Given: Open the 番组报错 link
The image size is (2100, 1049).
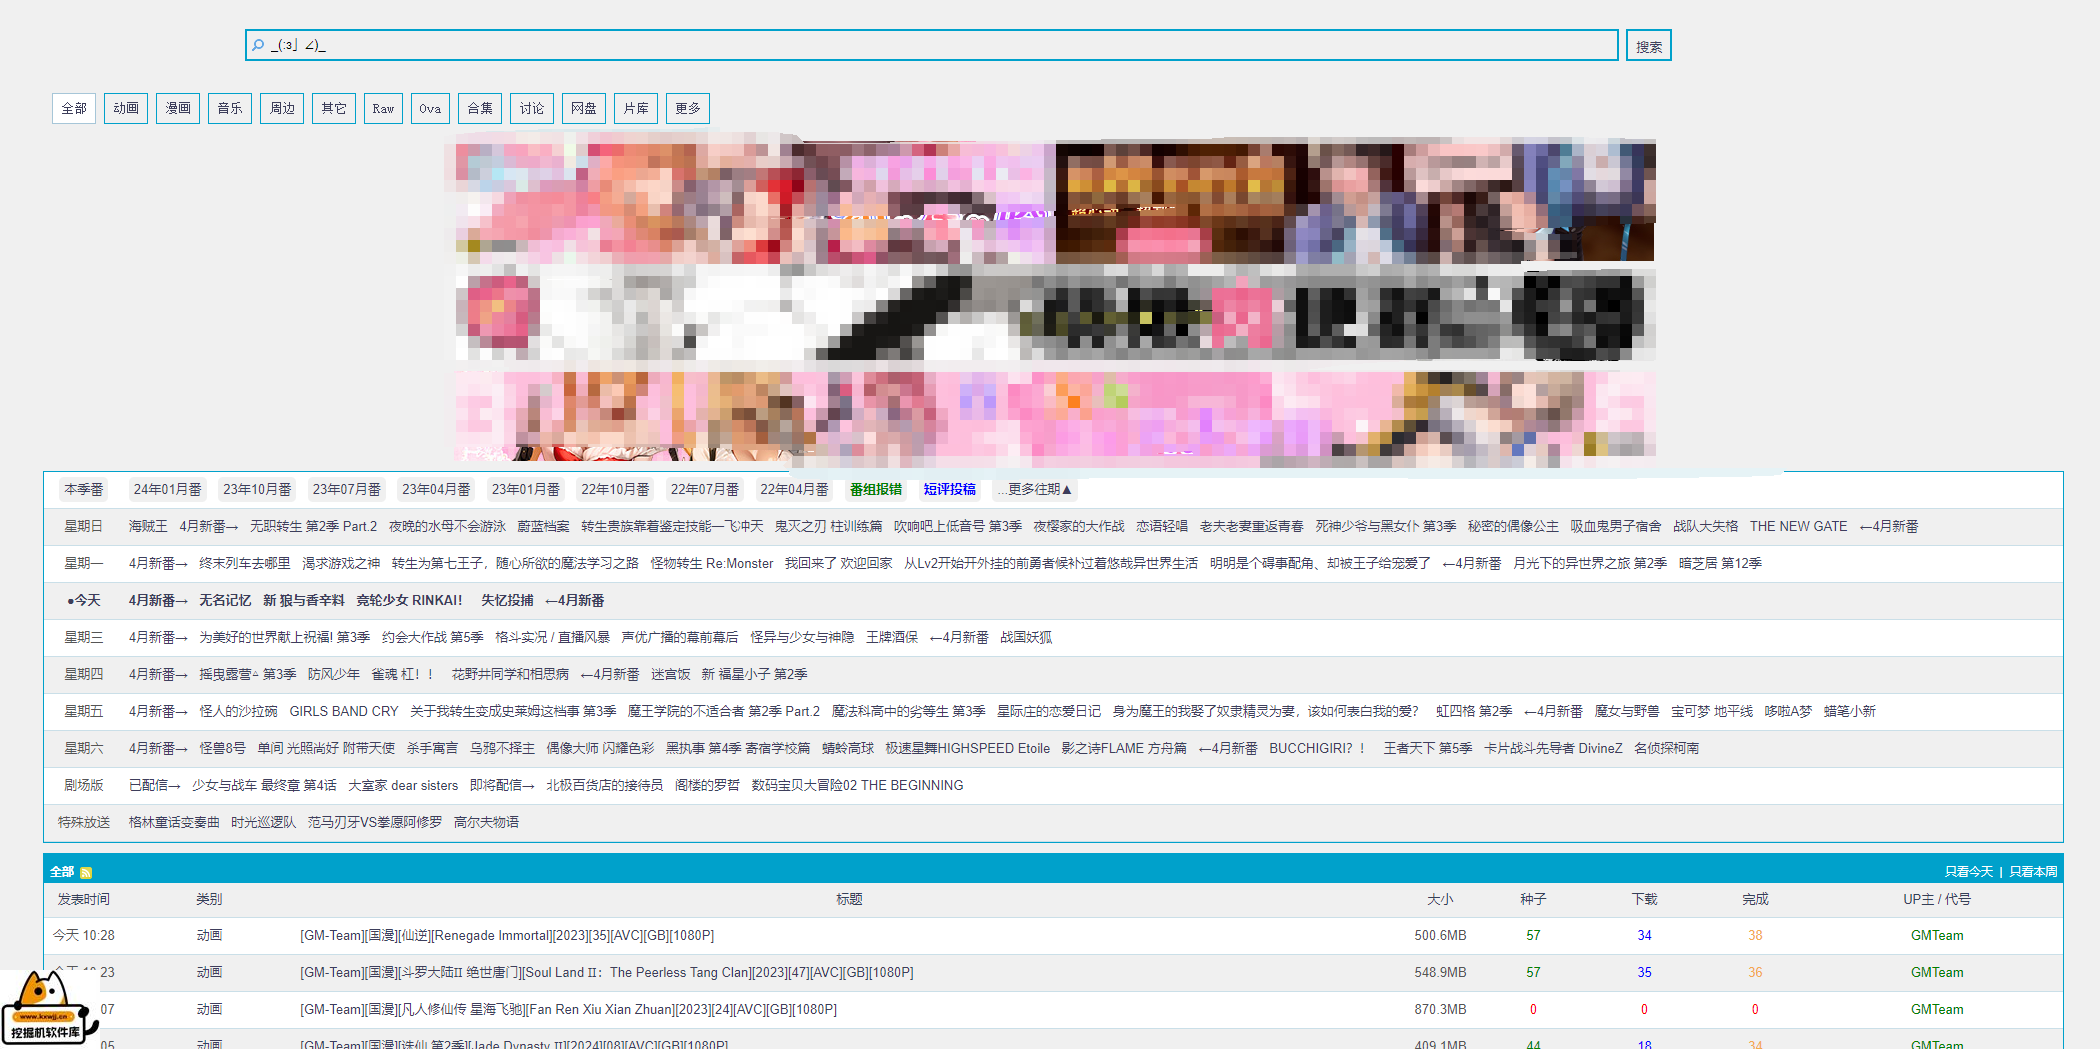Looking at the screenshot, I should (x=875, y=490).
